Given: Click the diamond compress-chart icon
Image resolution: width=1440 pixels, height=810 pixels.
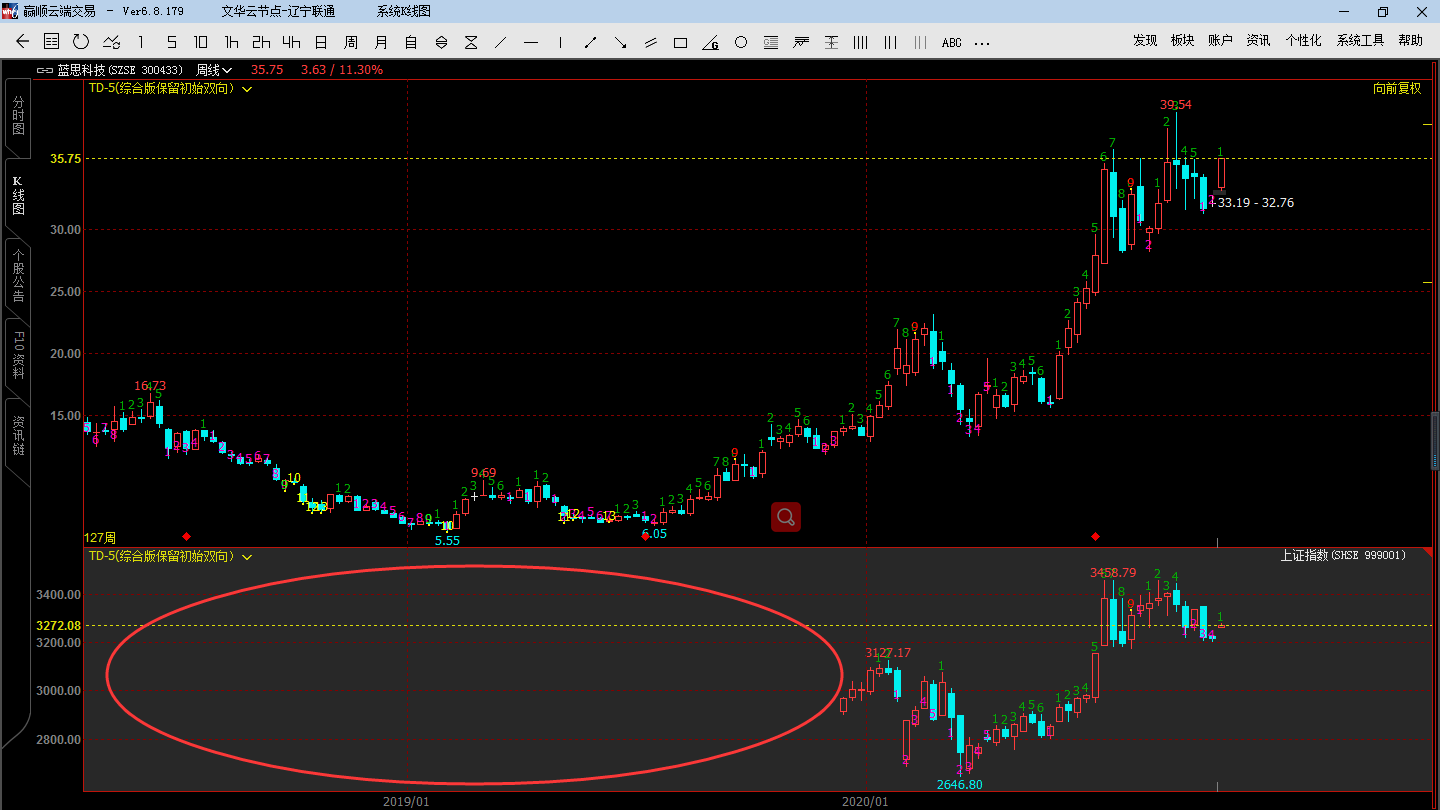Looking at the screenshot, I should pos(441,42).
